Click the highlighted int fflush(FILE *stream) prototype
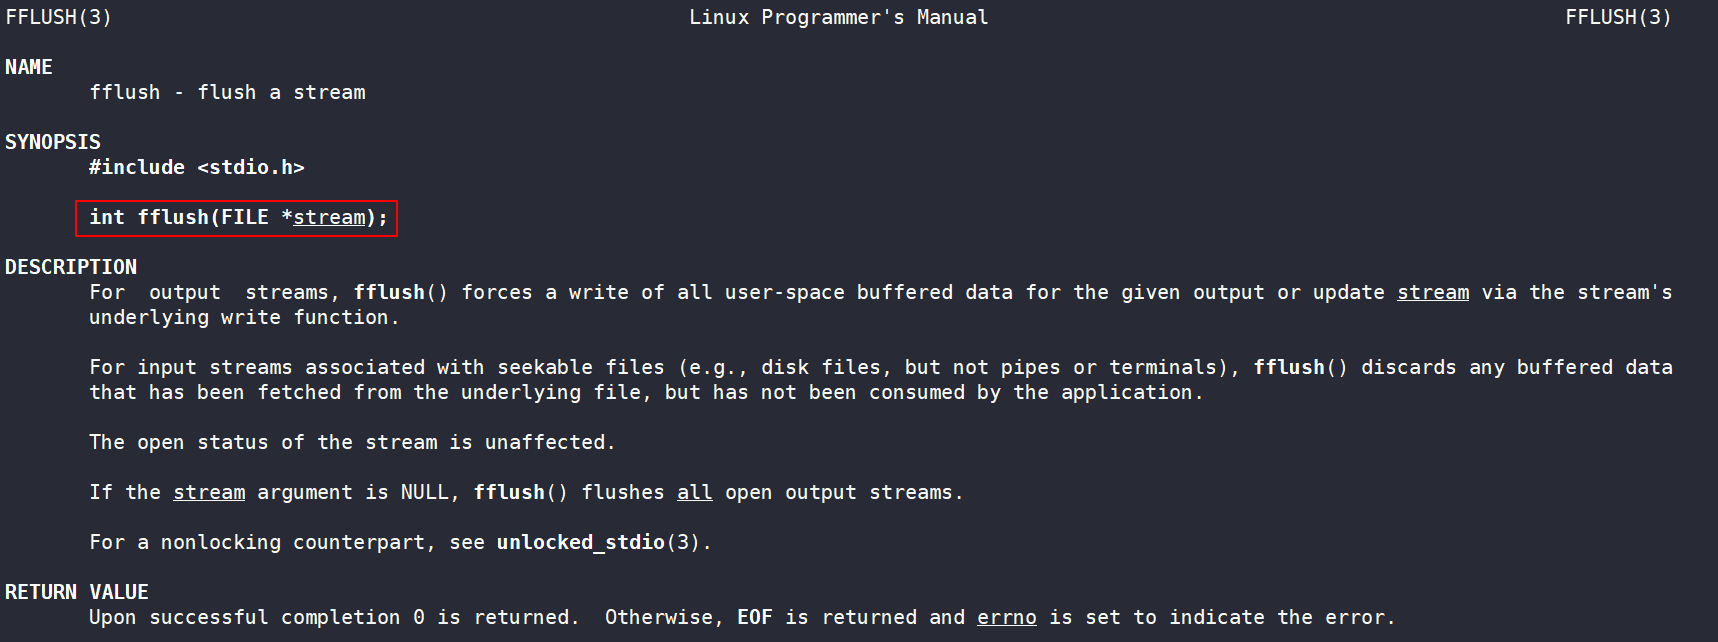Viewport: 1718px width, 642px height. [237, 218]
